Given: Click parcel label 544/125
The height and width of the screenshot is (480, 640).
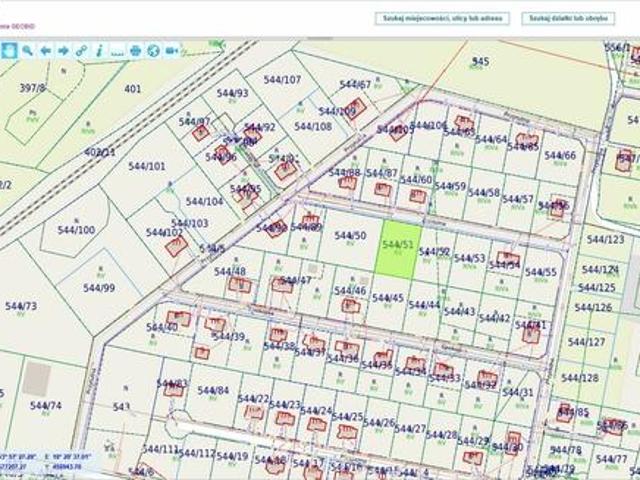Looking at the screenshot, I should (x=597, y=288).
